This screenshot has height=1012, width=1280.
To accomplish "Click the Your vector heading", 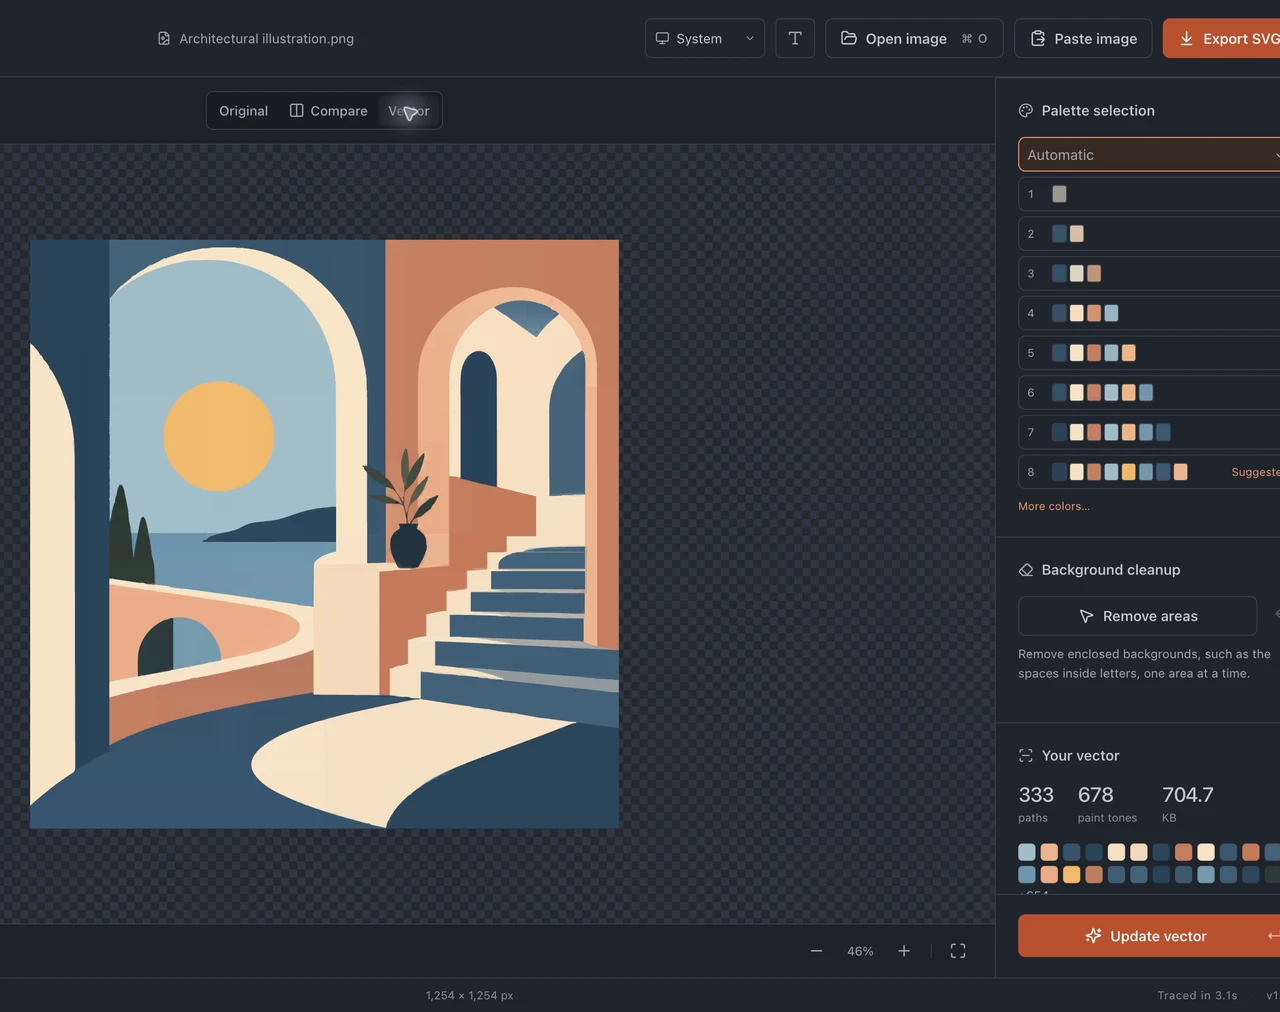I will (x=1080, y=756).
